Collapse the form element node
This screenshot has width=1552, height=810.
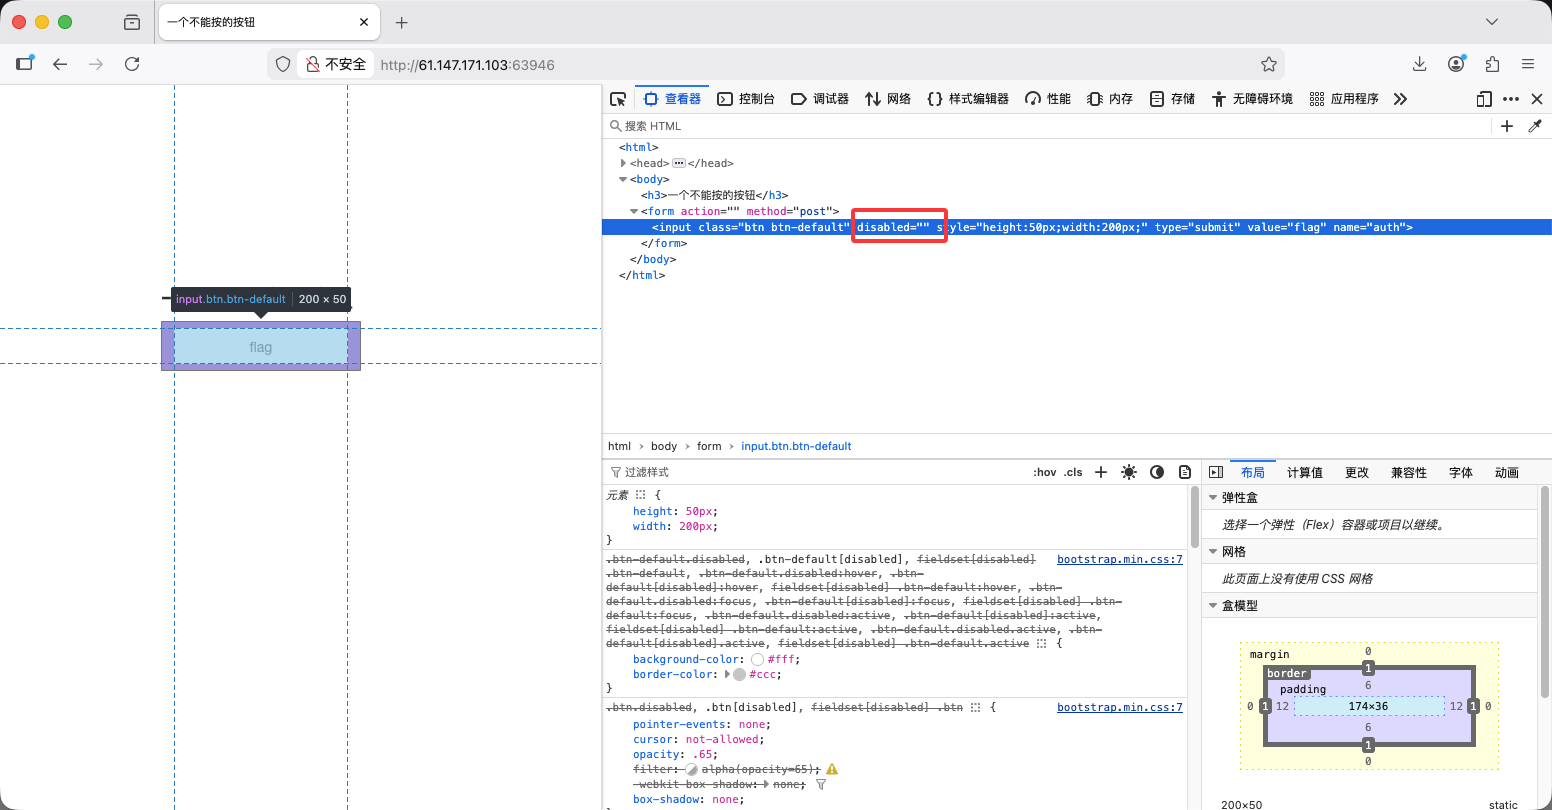[634, 211]
